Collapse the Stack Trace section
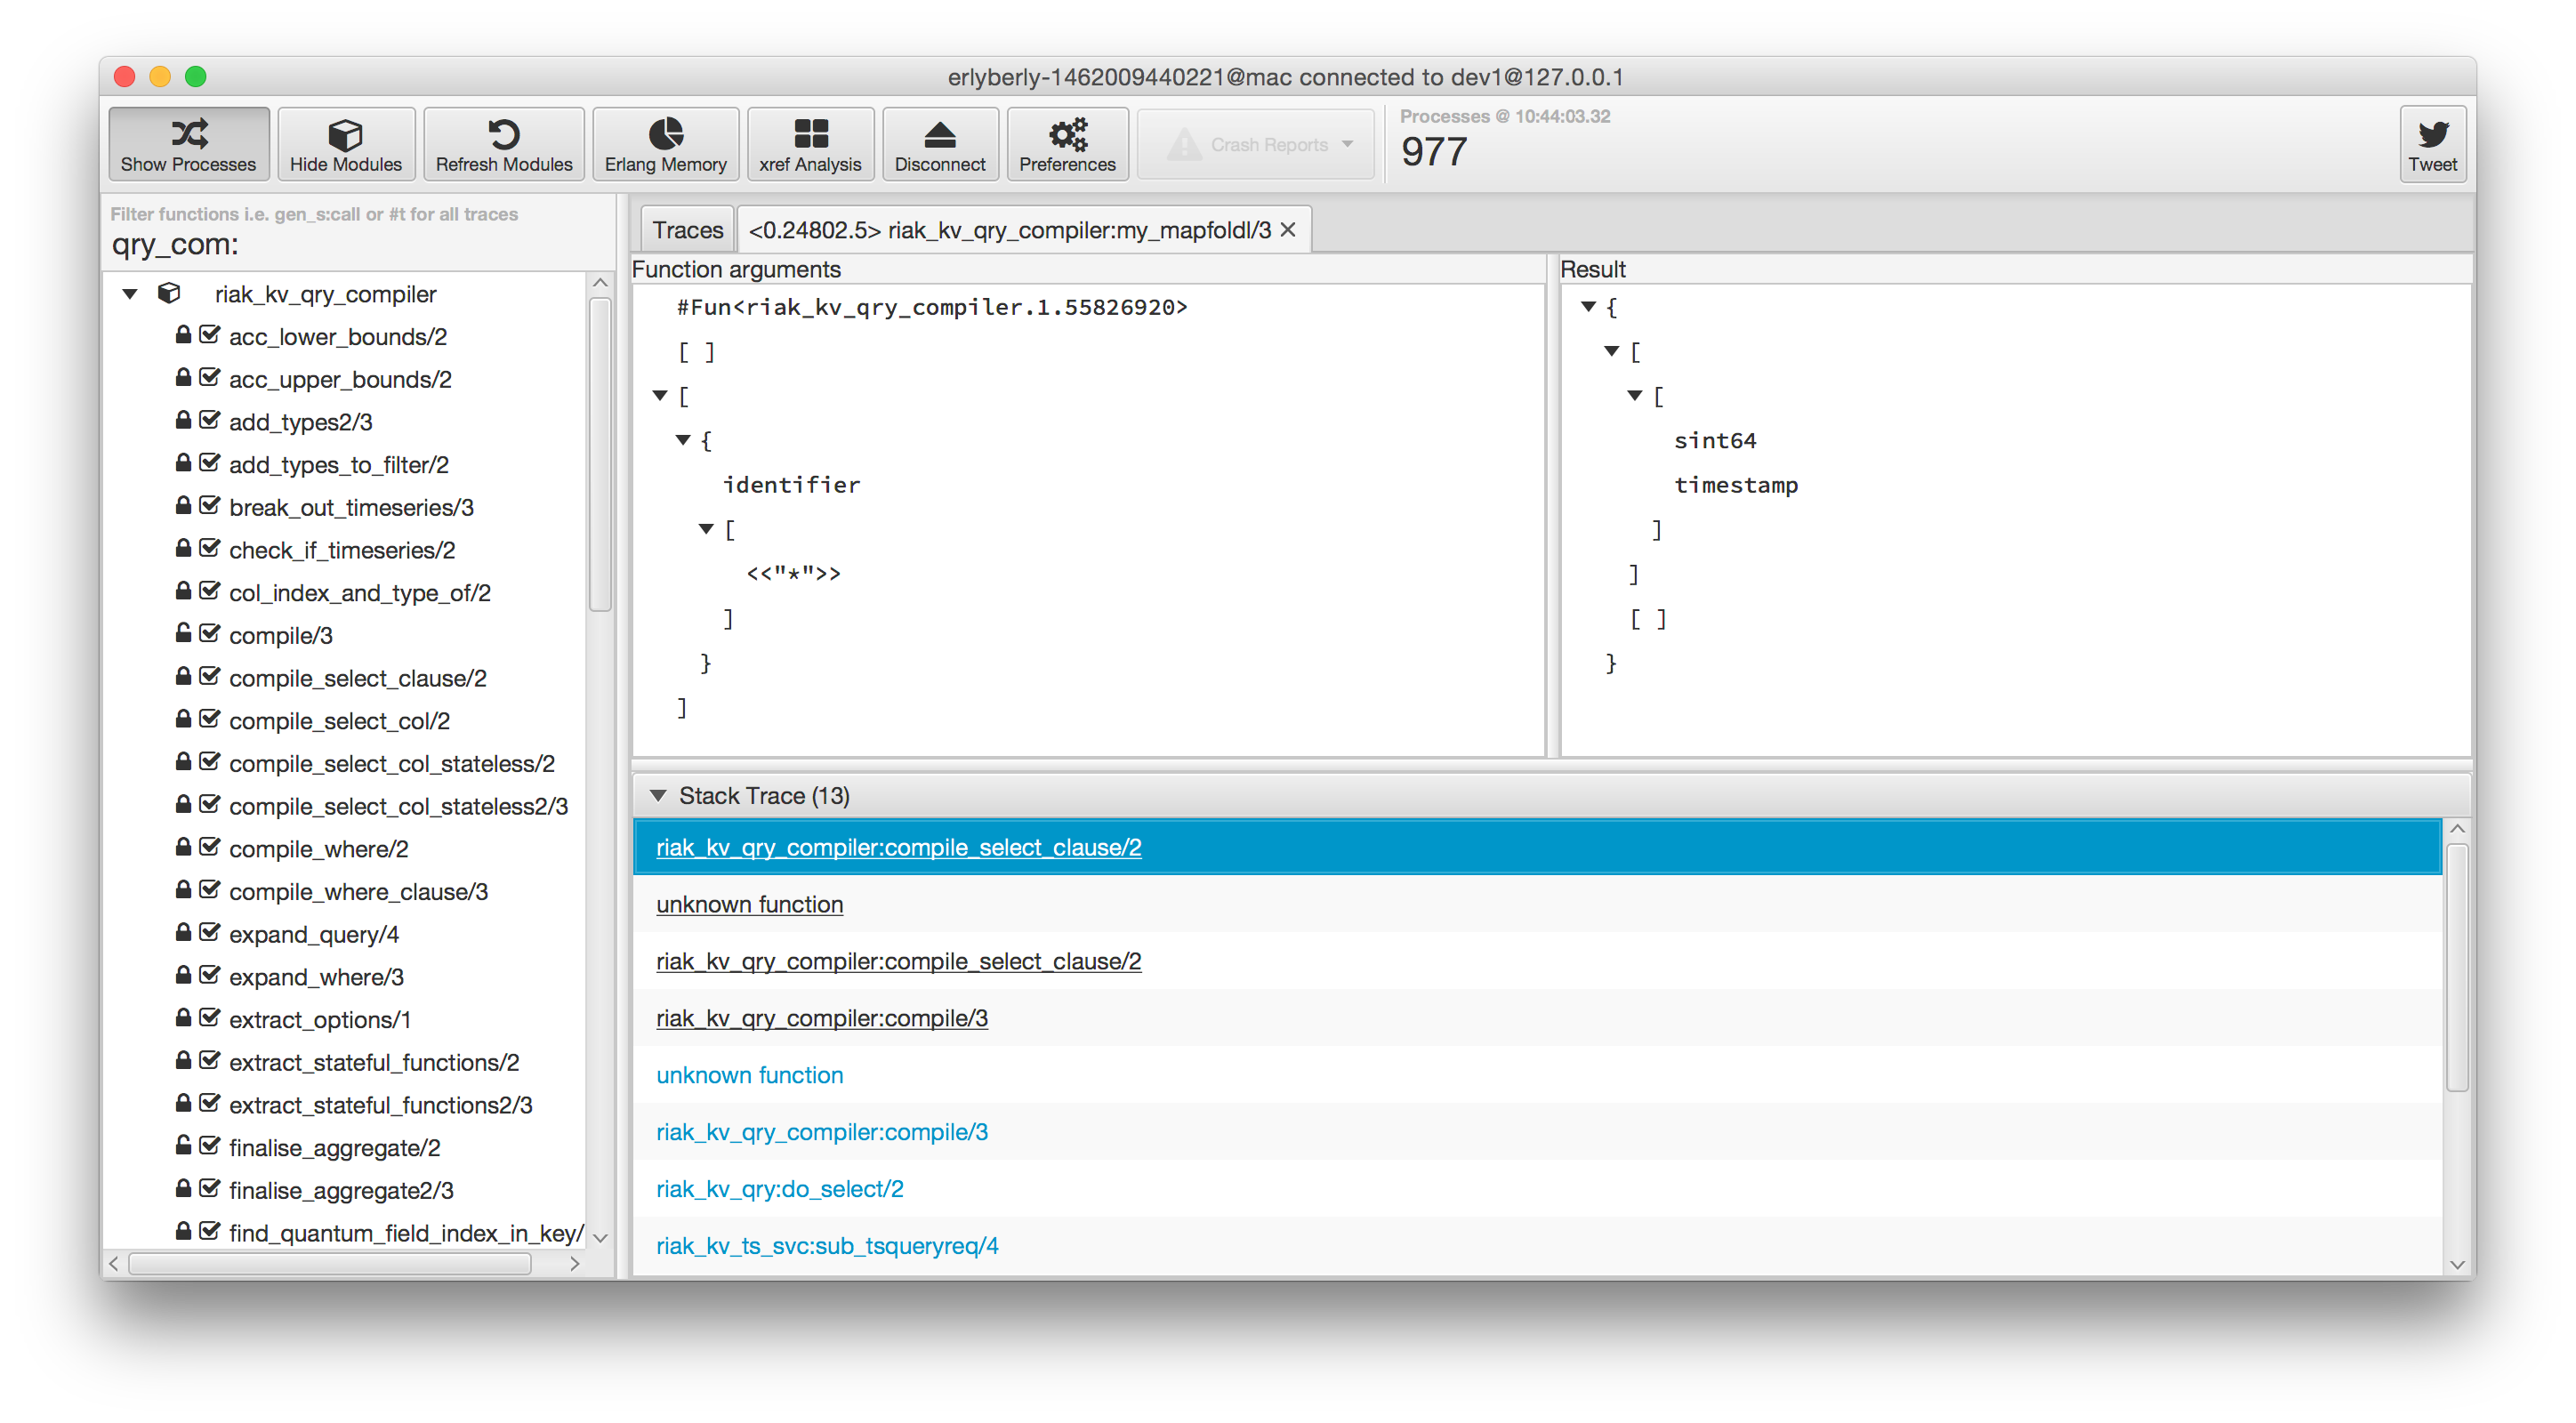 (658, 796)
